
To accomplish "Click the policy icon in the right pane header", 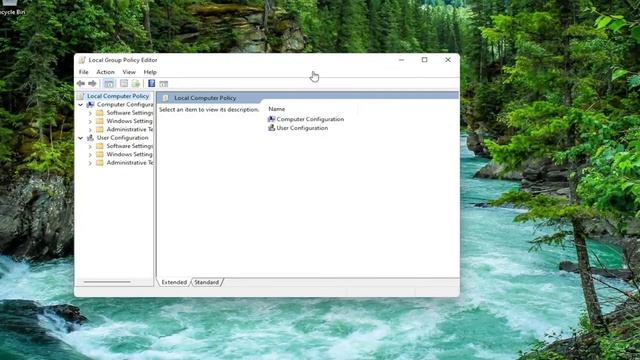I will (166, 98).
